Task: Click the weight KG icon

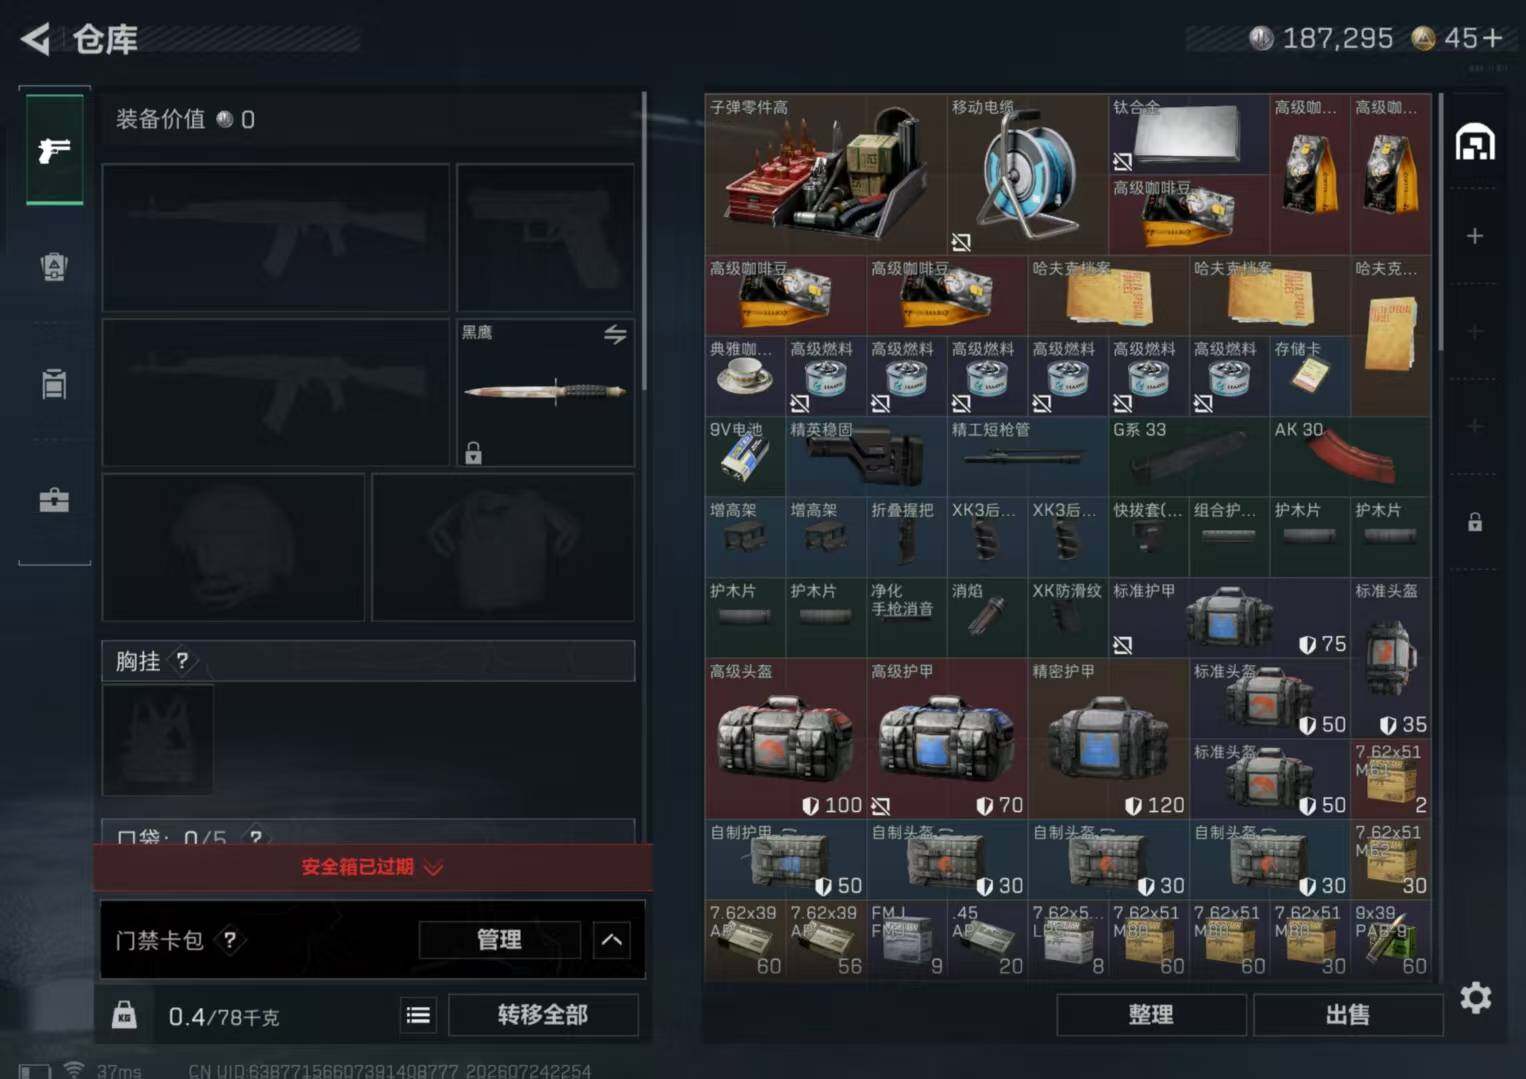Action: click(124, 1016)
